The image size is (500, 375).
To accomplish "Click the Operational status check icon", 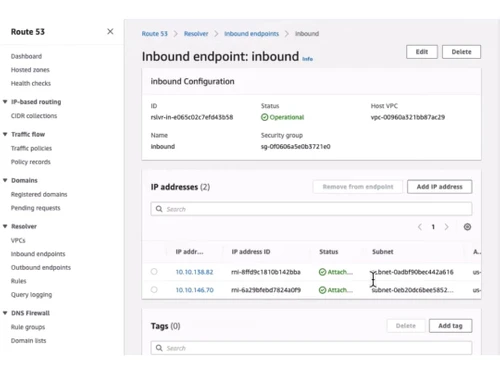I will click(264, 117).
